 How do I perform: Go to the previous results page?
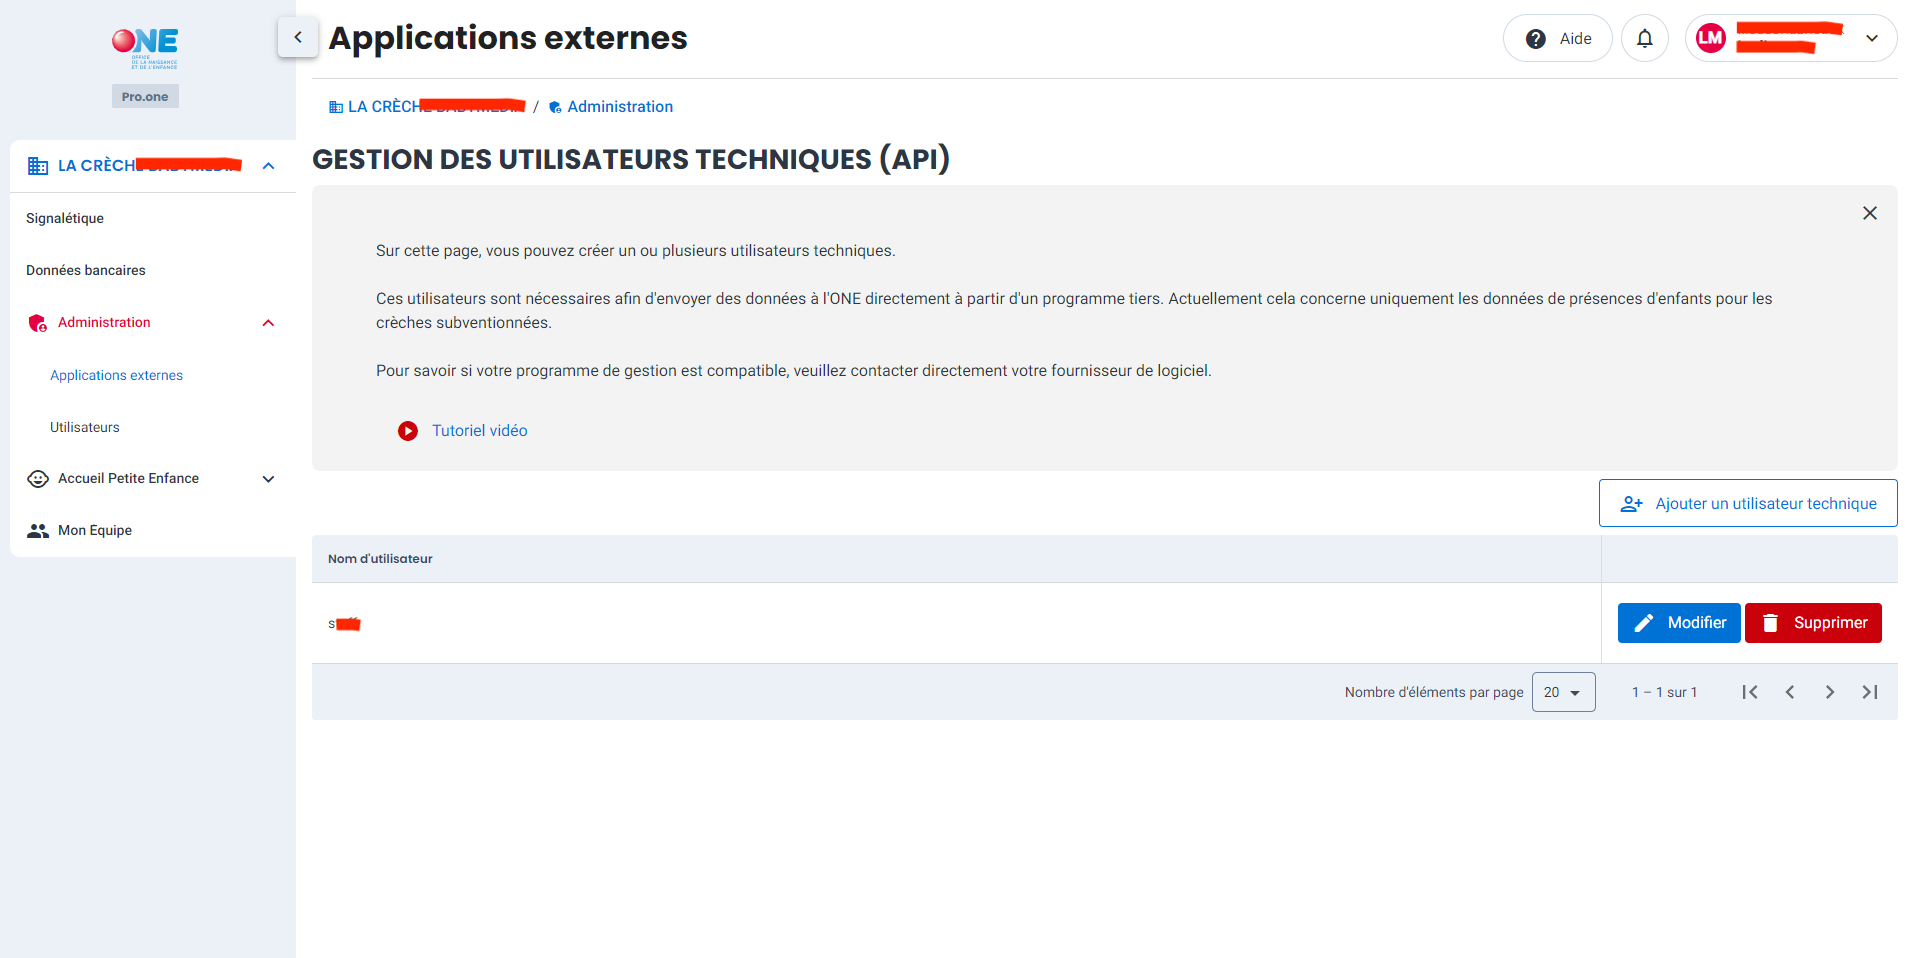1789,692
